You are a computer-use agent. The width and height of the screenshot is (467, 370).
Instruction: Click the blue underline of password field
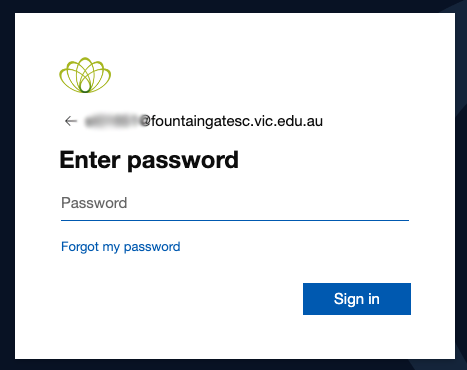coord(235,220)
